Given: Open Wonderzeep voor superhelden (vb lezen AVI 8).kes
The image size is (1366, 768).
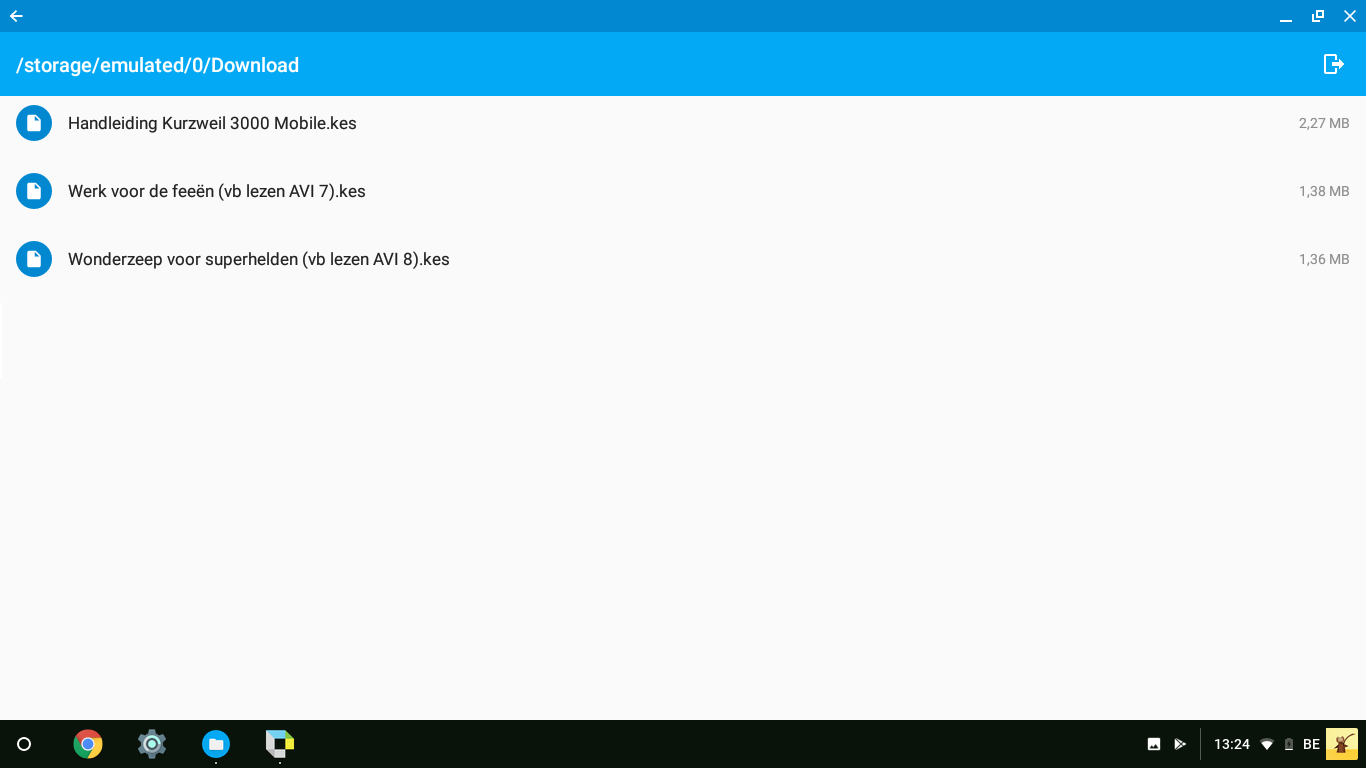Looking at the screenshot, I should [683, 259].
